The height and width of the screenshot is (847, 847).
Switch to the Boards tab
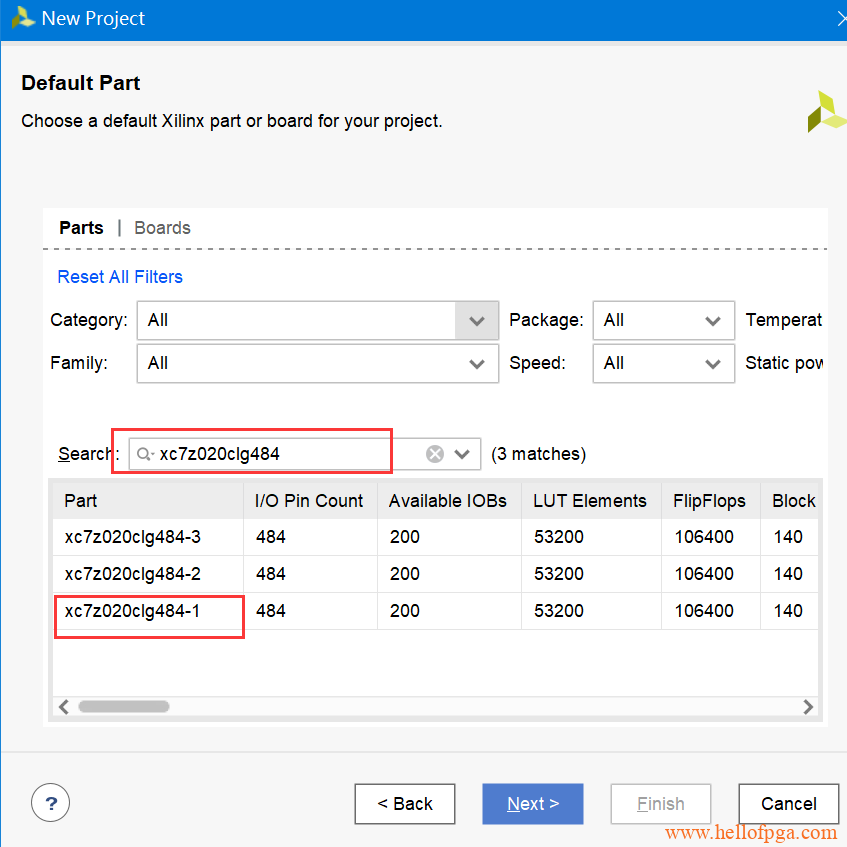[x=163, y=228]
